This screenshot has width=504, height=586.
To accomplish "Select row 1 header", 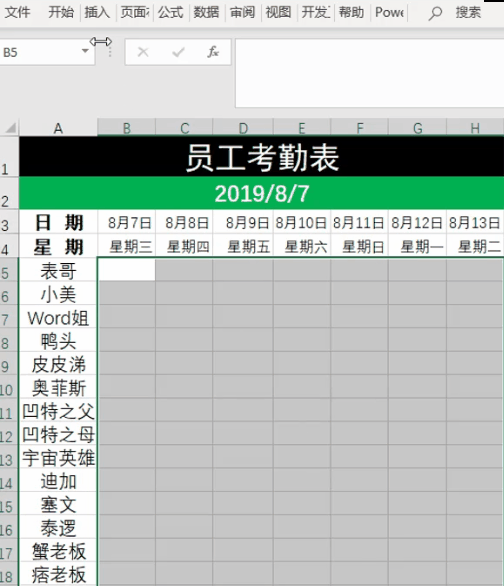I will click(9, 156).
